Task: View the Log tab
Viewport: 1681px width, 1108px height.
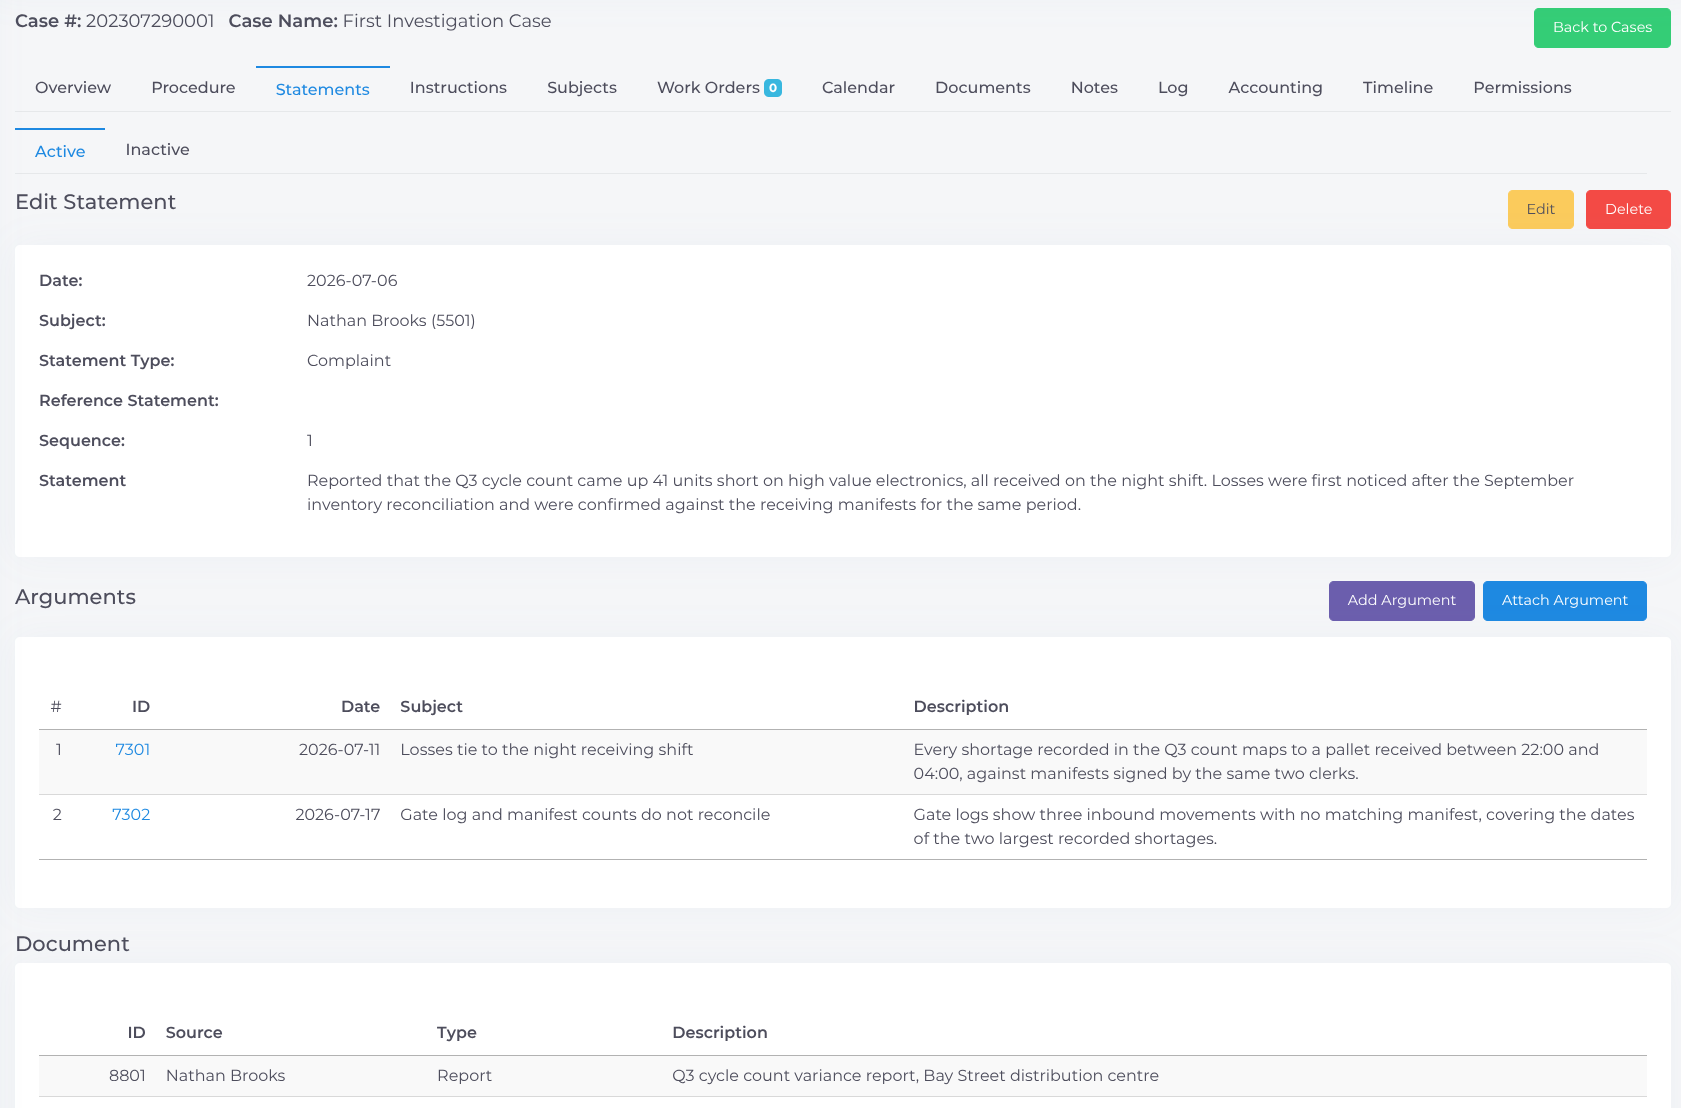Action: (x=1173, y=88)
